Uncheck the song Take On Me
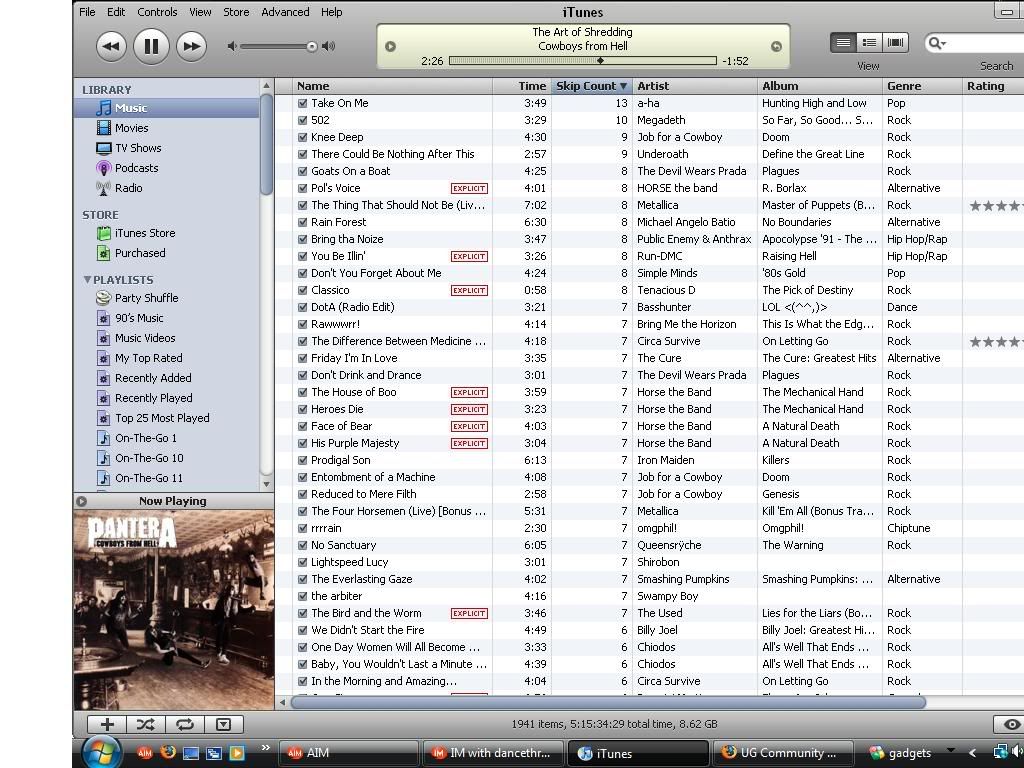1024x768 pixels. pos(302,103)
